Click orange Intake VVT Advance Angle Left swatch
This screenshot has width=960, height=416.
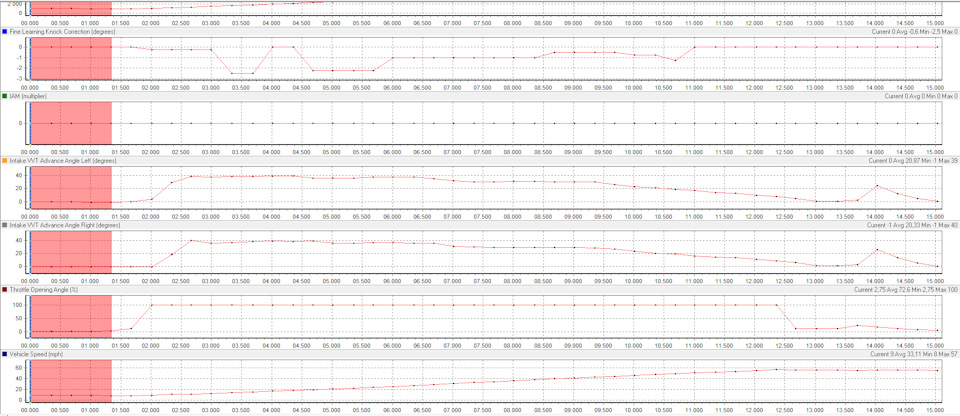pyautogui.click(x=5, y=161)
